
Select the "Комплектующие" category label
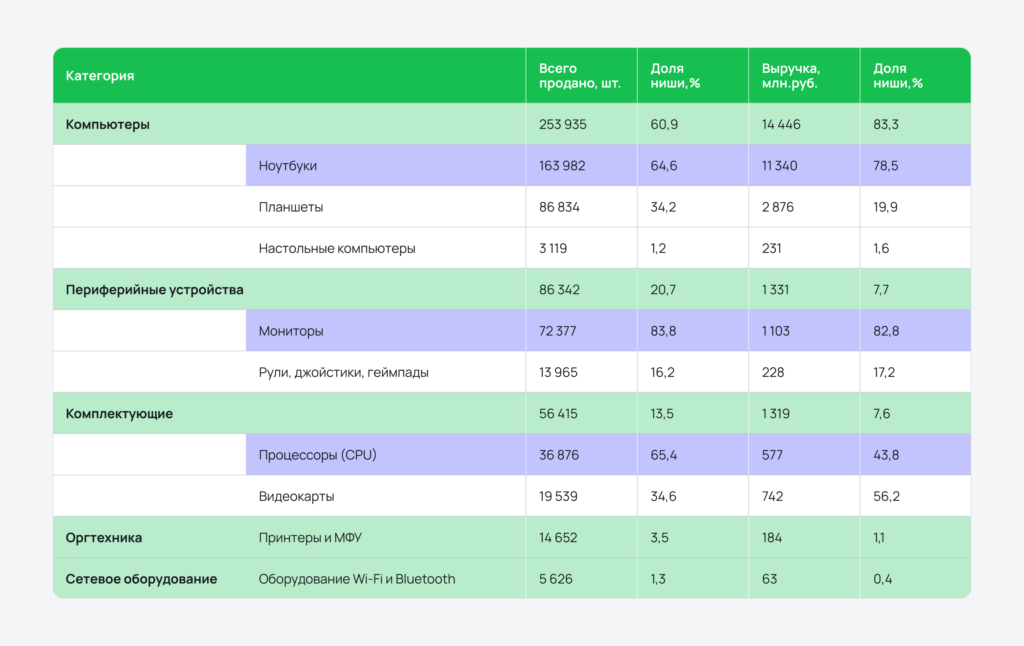click(x=119, y=414)
